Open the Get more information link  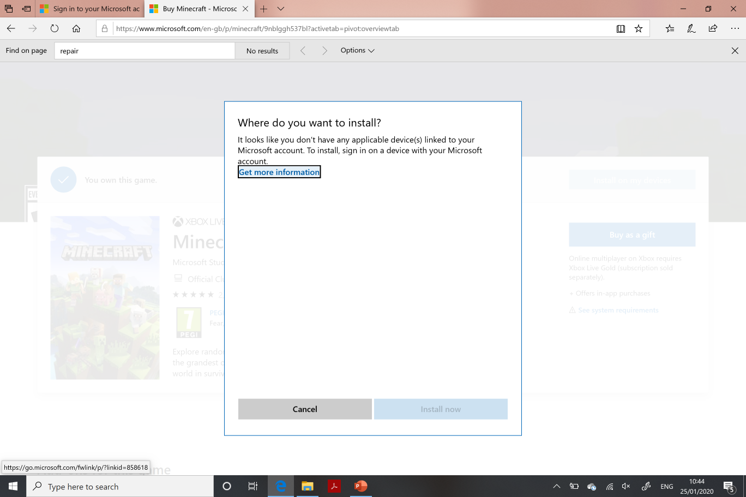click(279, 172)
